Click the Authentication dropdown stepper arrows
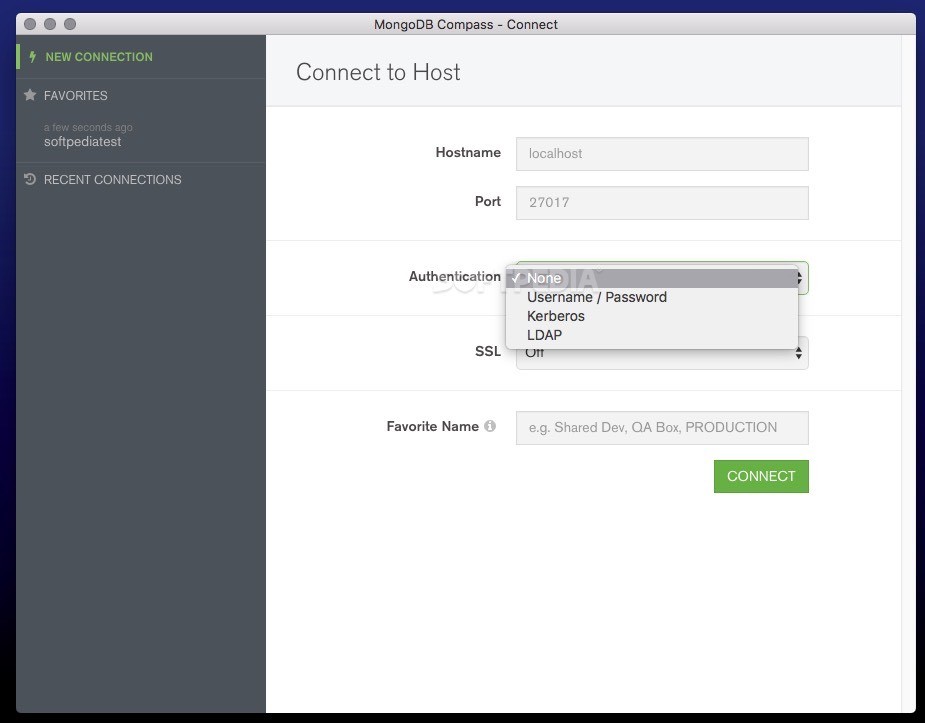 pyautogui.click(x=799, y=278)
